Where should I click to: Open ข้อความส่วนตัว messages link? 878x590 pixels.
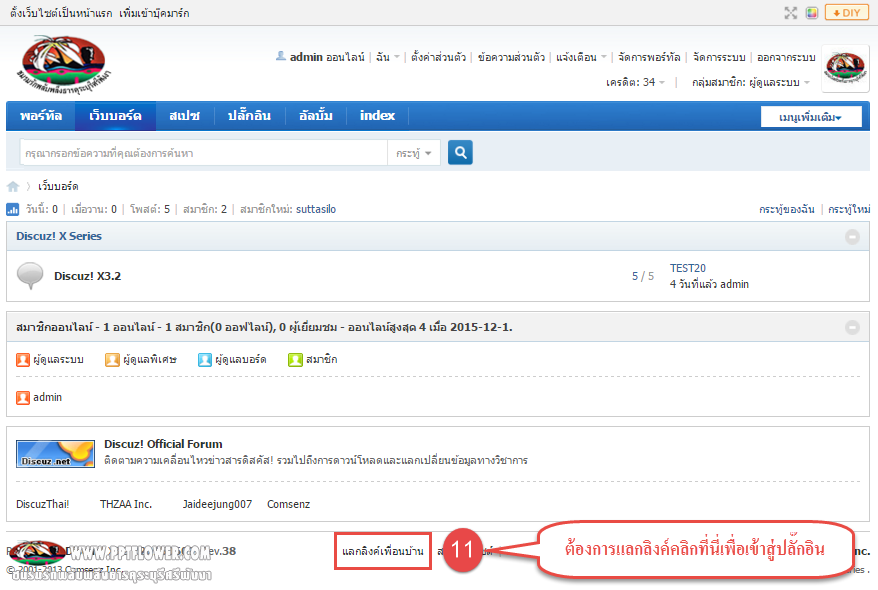click(x=511, y=57)
